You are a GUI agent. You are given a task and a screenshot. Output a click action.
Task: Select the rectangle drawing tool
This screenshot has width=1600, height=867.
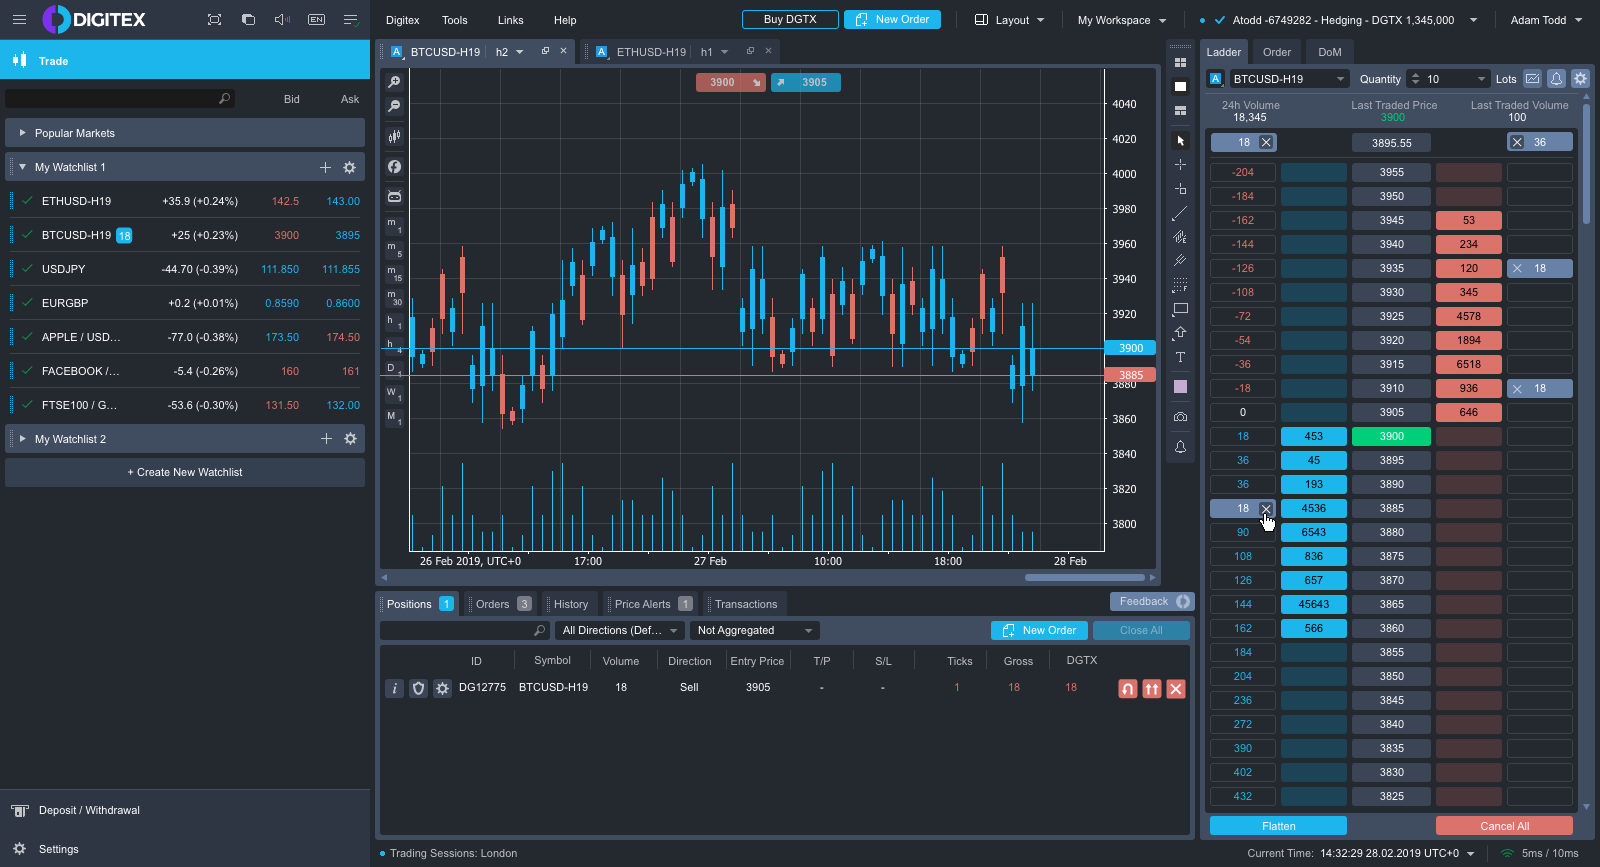[x=1180, y=309]
